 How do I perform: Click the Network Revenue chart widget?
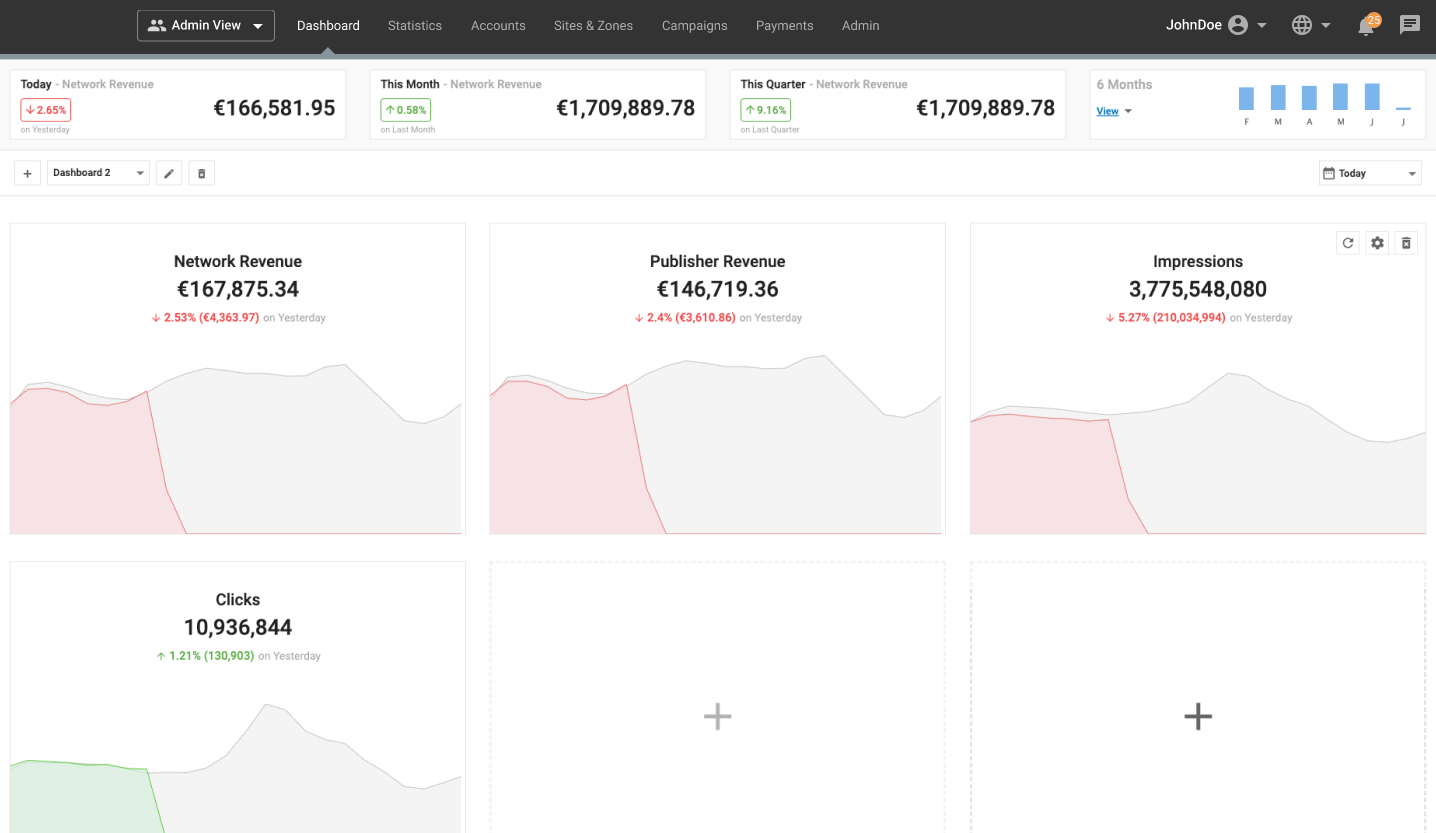coord(238,400)
